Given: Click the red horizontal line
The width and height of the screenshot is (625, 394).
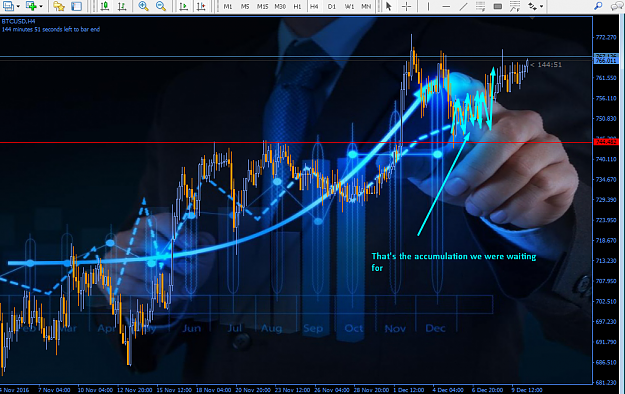Looking at the screenshot, I should [x=297, y=142].
